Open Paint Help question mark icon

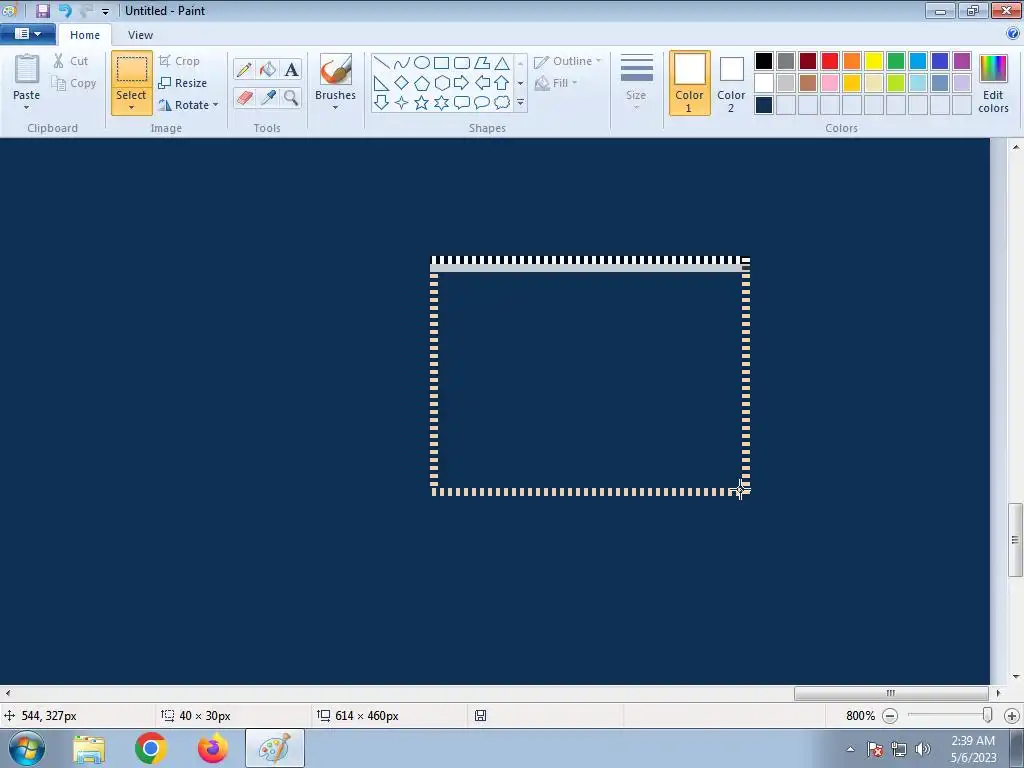(1013, 34)
